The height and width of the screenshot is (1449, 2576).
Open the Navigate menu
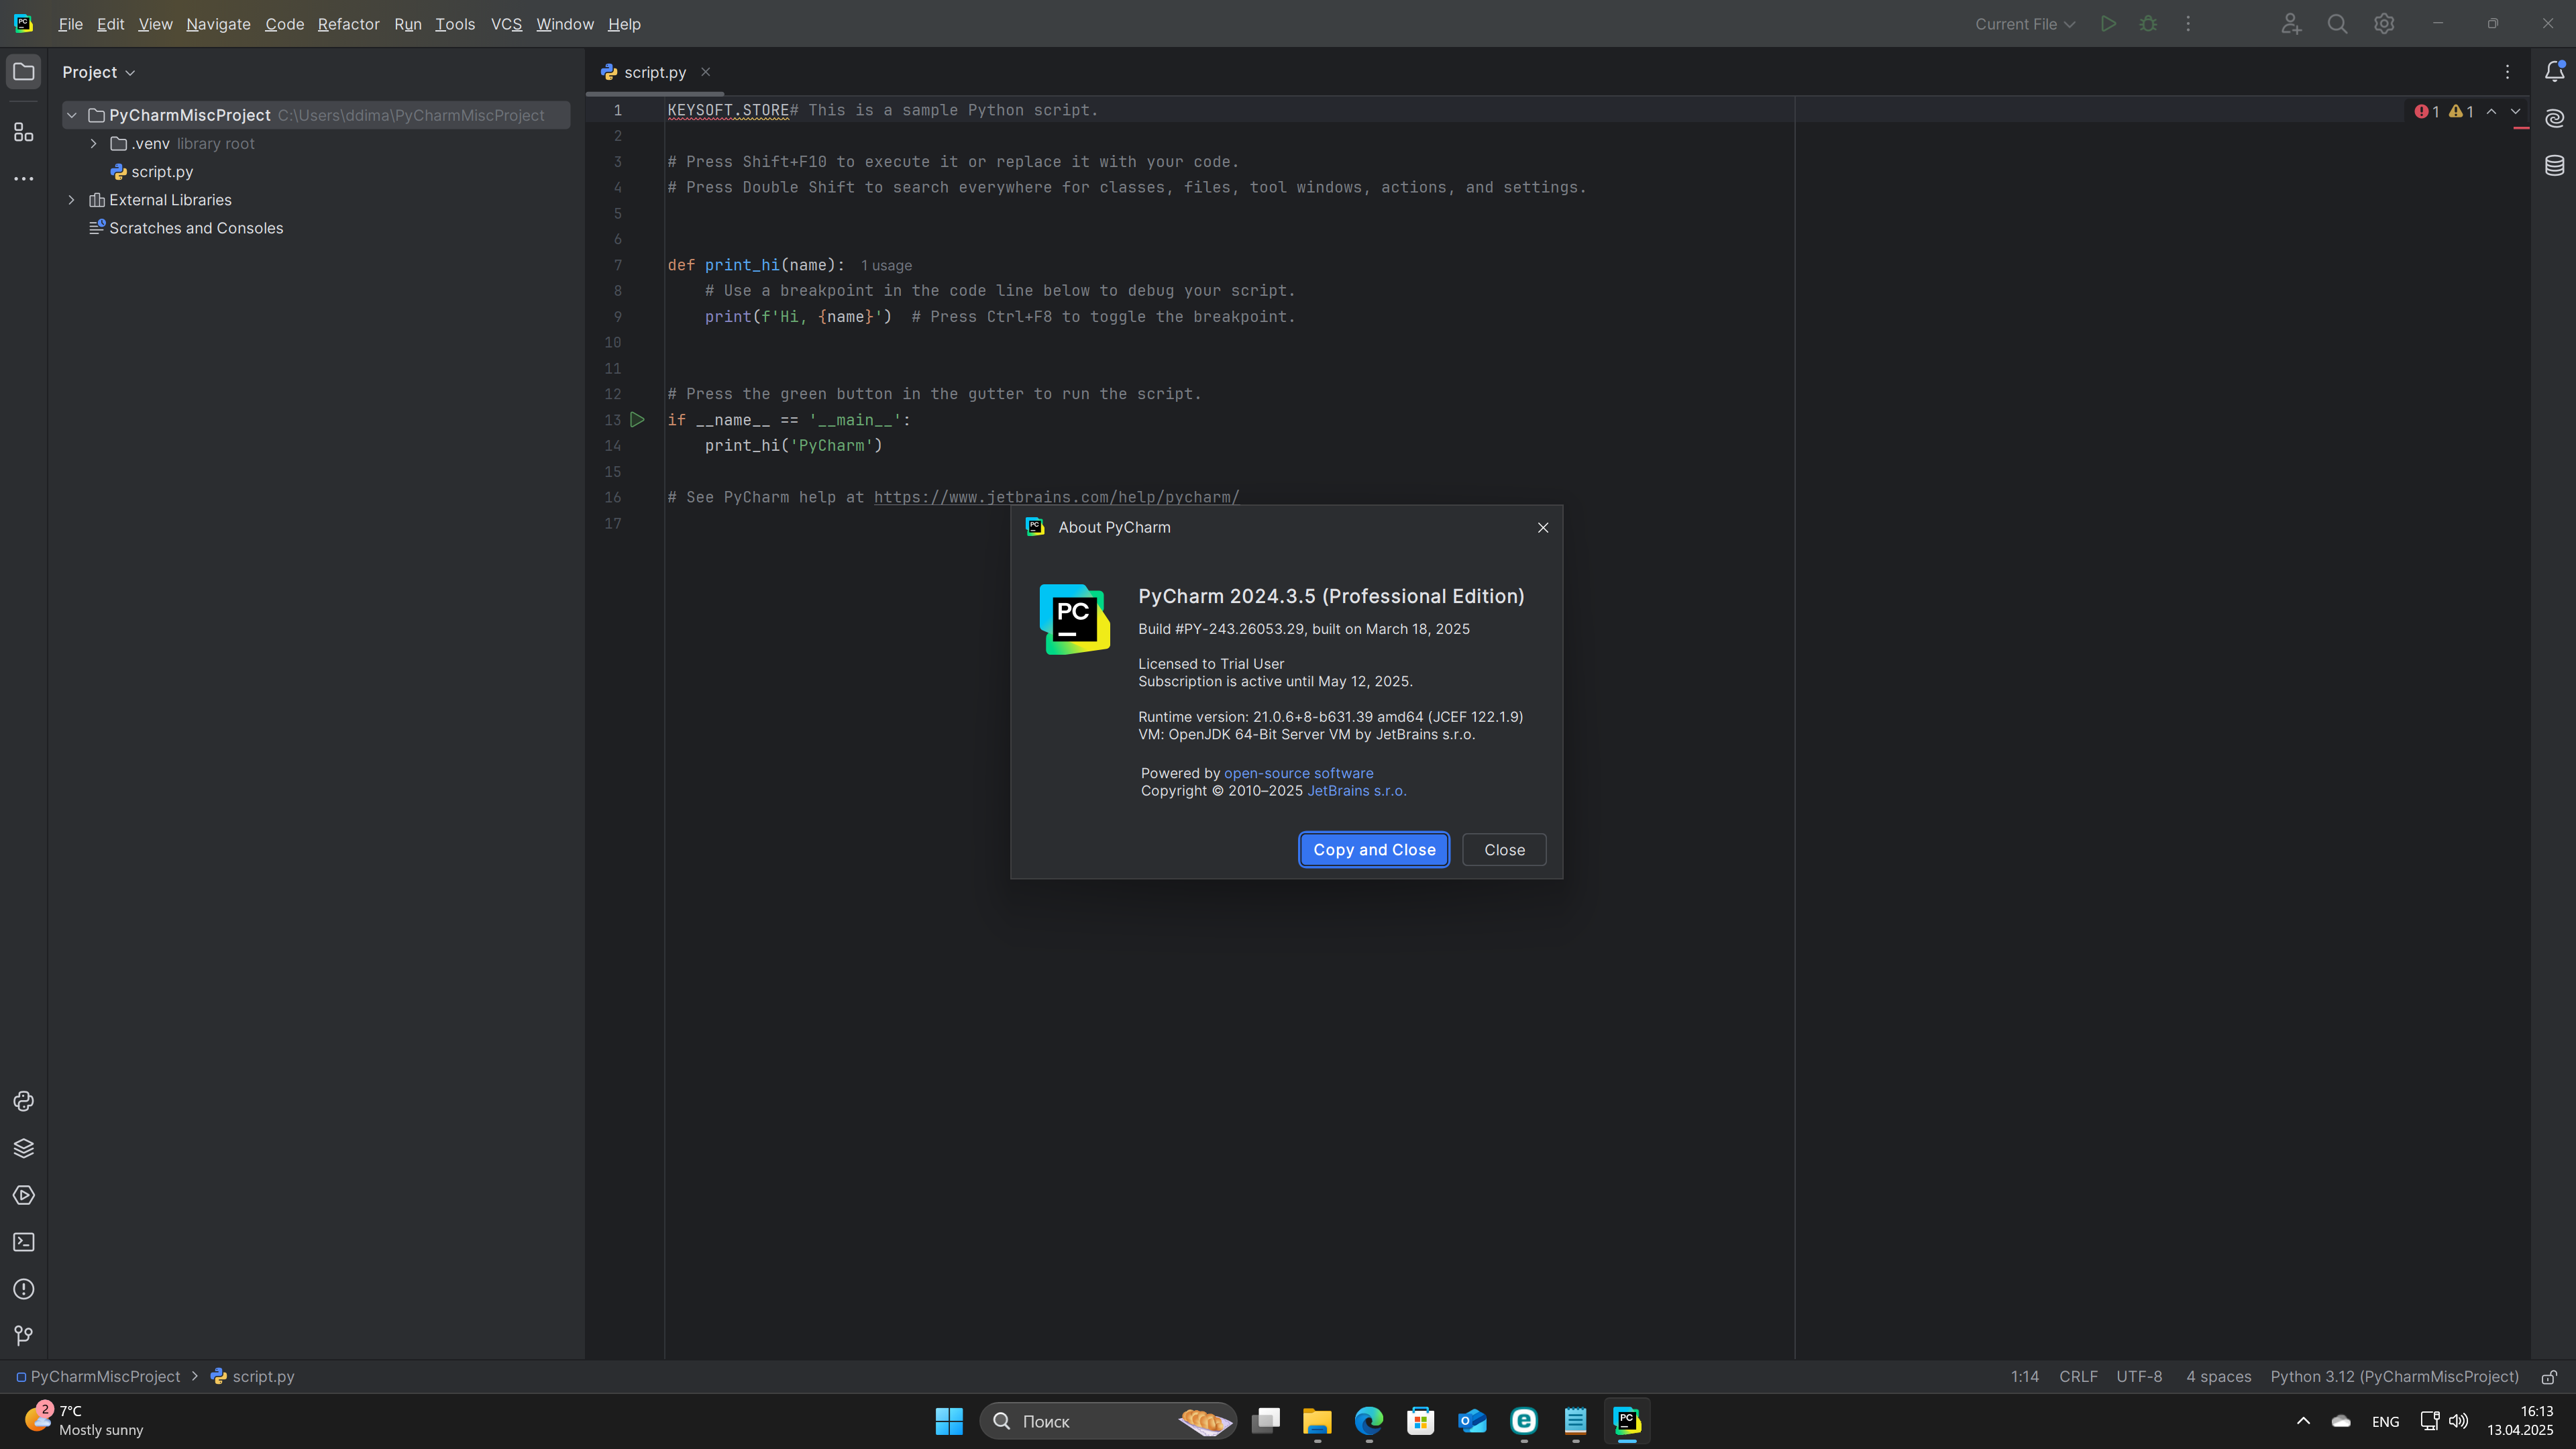pyautogui.click(x=218, y=24)
